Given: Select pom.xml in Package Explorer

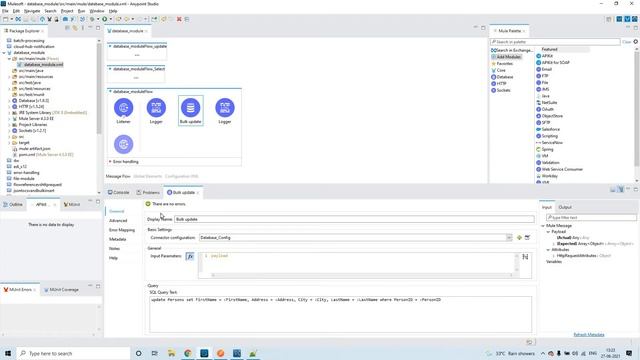Looking at the screenshot, I should pos(43,155).
